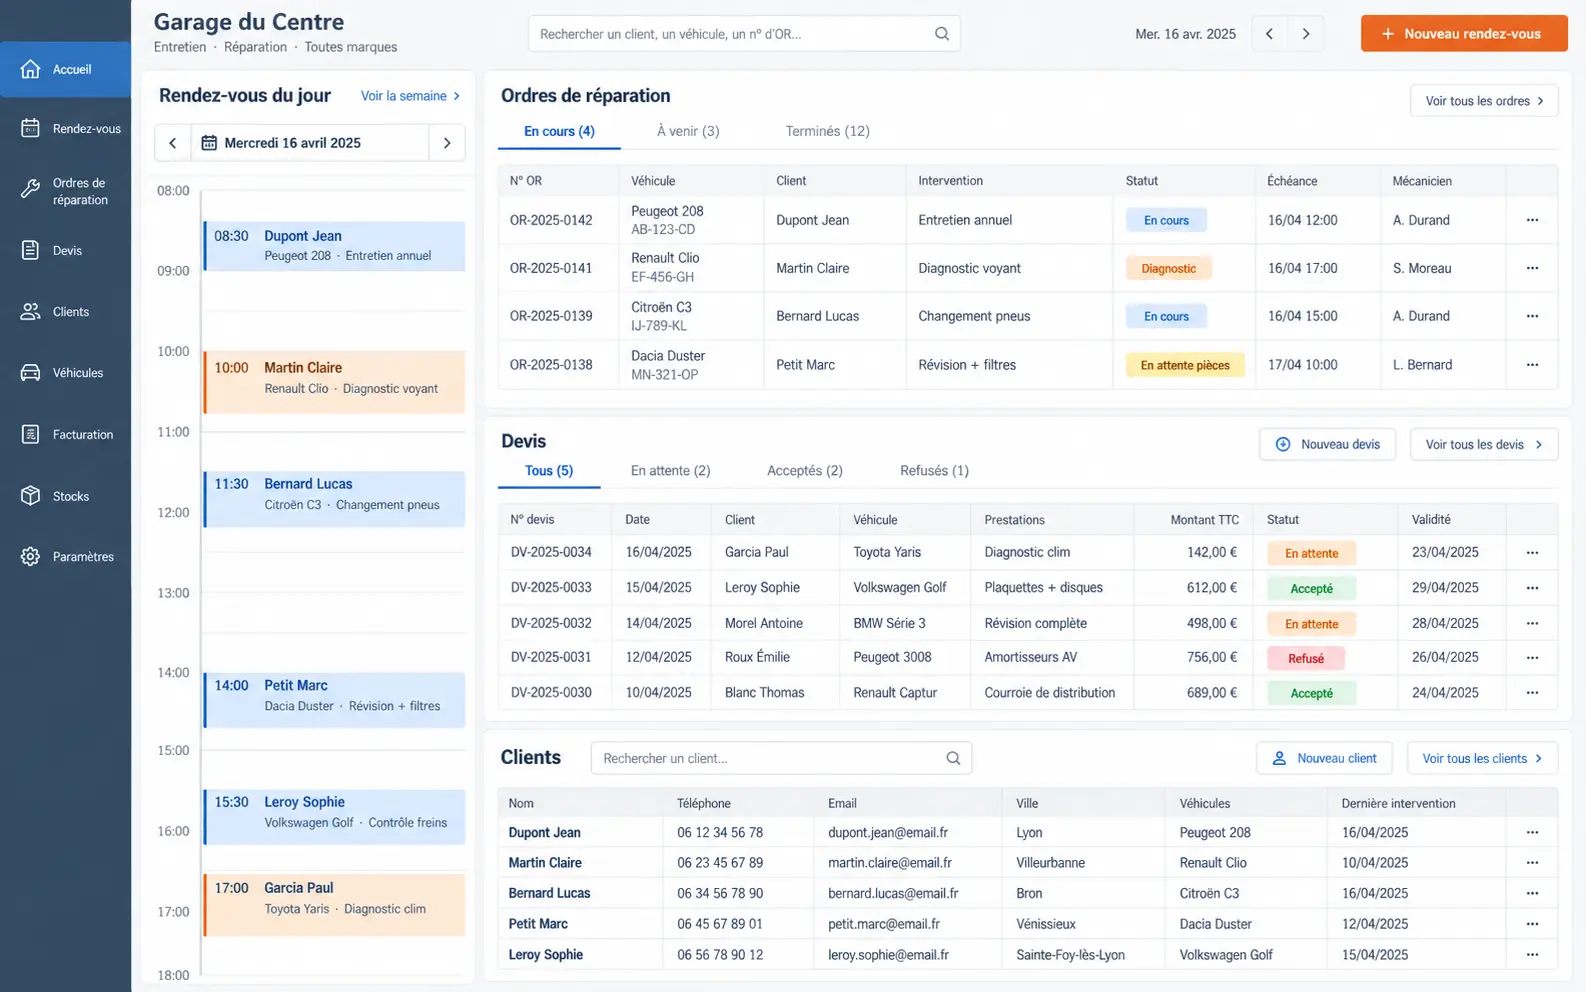1586x992 pixels.
Task: Open the Clients people icon in sidebar
Action: (31, 312)
